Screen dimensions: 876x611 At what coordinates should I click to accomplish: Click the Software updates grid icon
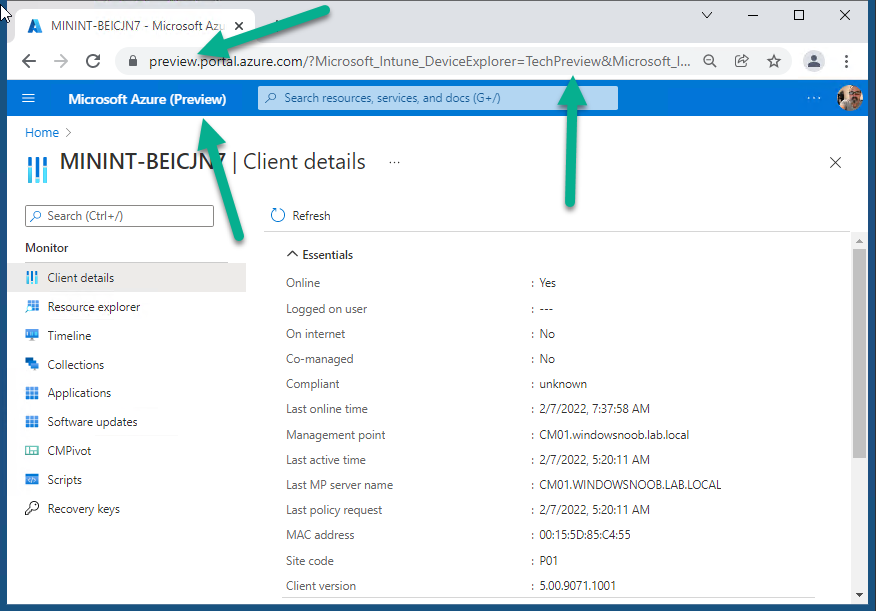point(32,422)
